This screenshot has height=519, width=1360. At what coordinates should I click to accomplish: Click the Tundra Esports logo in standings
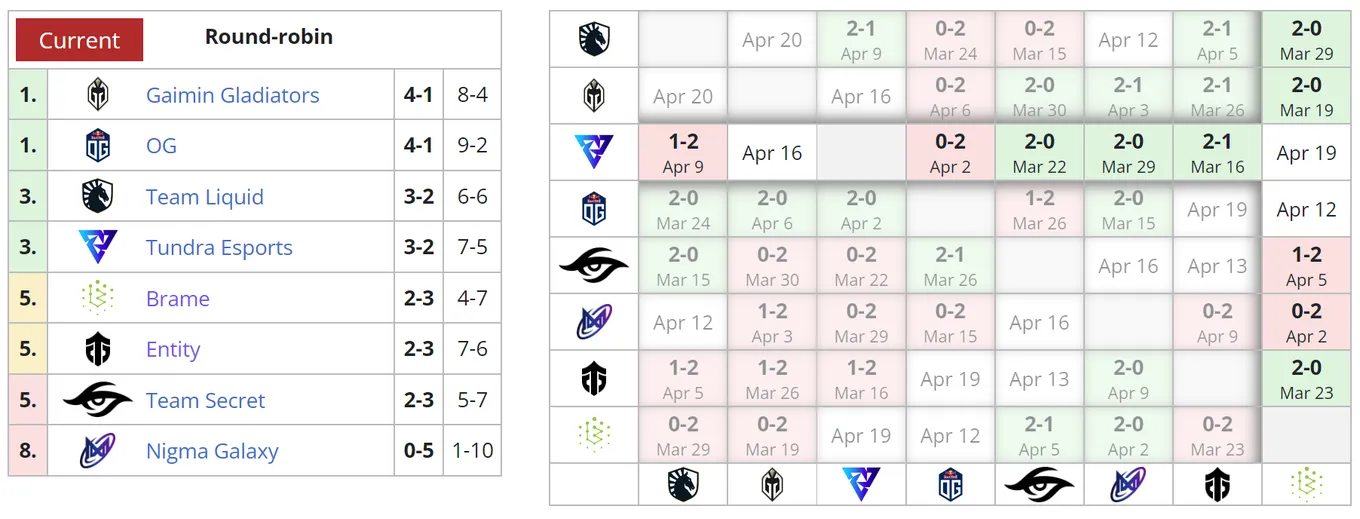click(x=97, y=247)
